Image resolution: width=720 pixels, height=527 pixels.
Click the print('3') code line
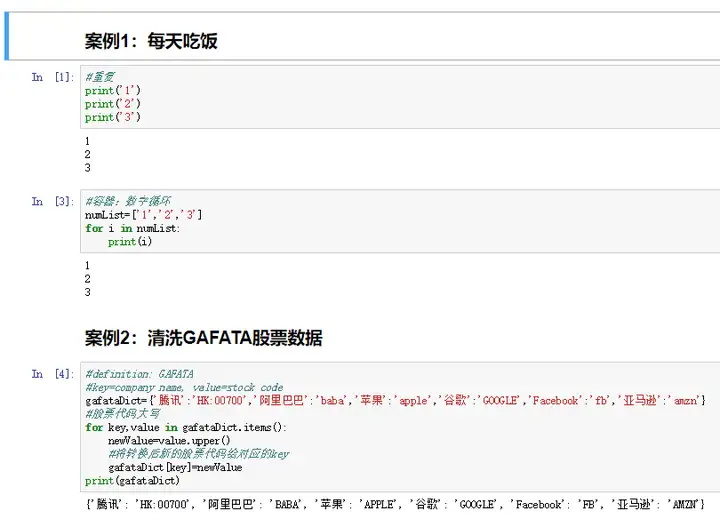[x=112, y=117]
